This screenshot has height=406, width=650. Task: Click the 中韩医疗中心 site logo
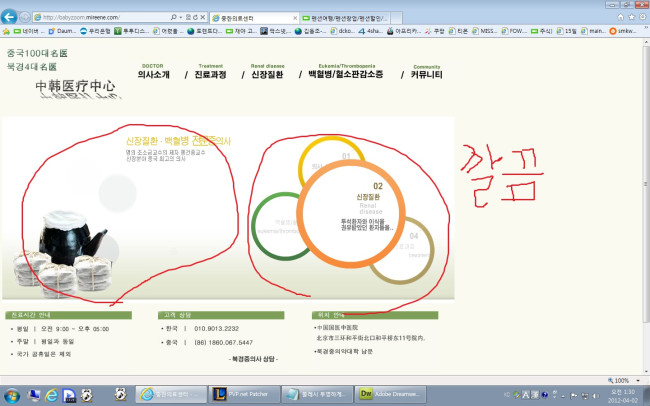[x=74, y=88]
